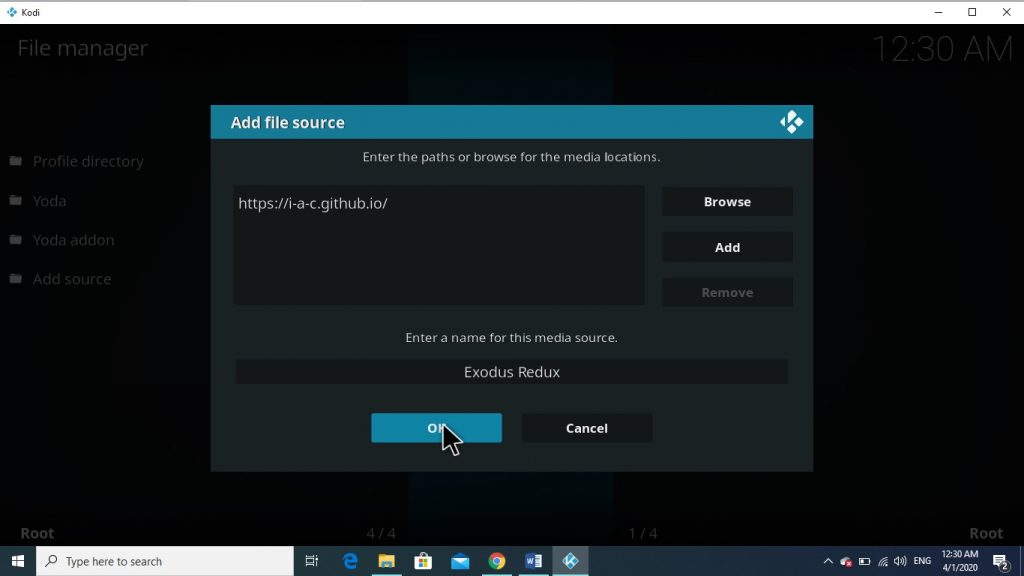Open the Mail app from the taskbar
Image resolution: width=1024 pixels, height=576 pixels.
460,561
